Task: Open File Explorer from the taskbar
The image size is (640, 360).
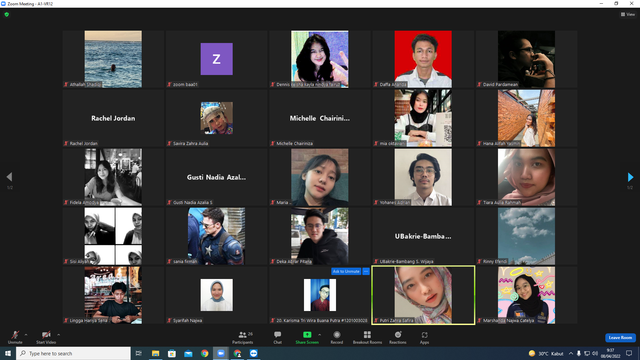Action: (x=156, y=353)
